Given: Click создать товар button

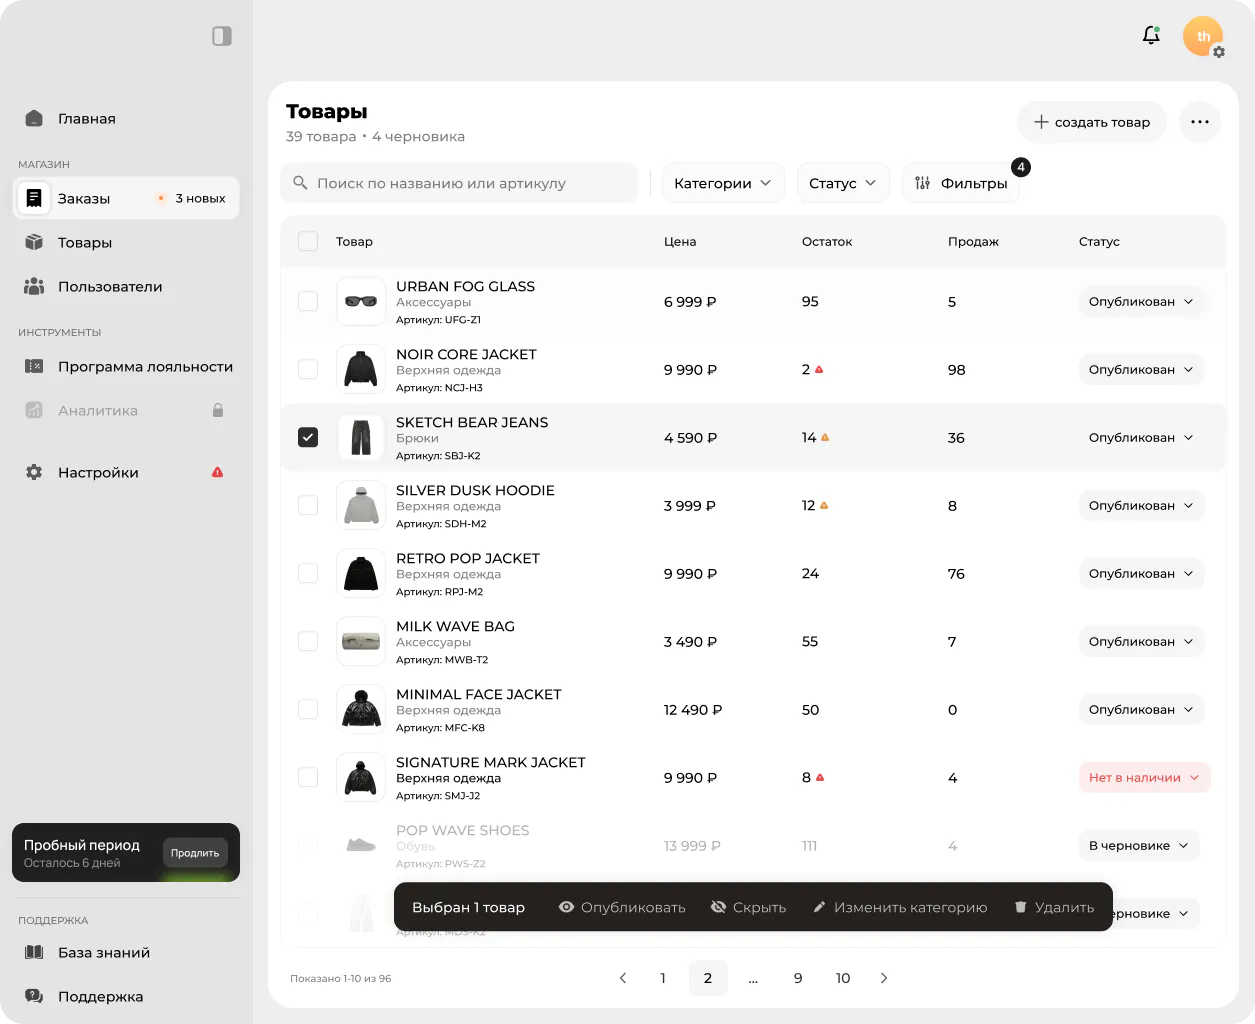Looking at the screenshot, I should click(1092, 122).
